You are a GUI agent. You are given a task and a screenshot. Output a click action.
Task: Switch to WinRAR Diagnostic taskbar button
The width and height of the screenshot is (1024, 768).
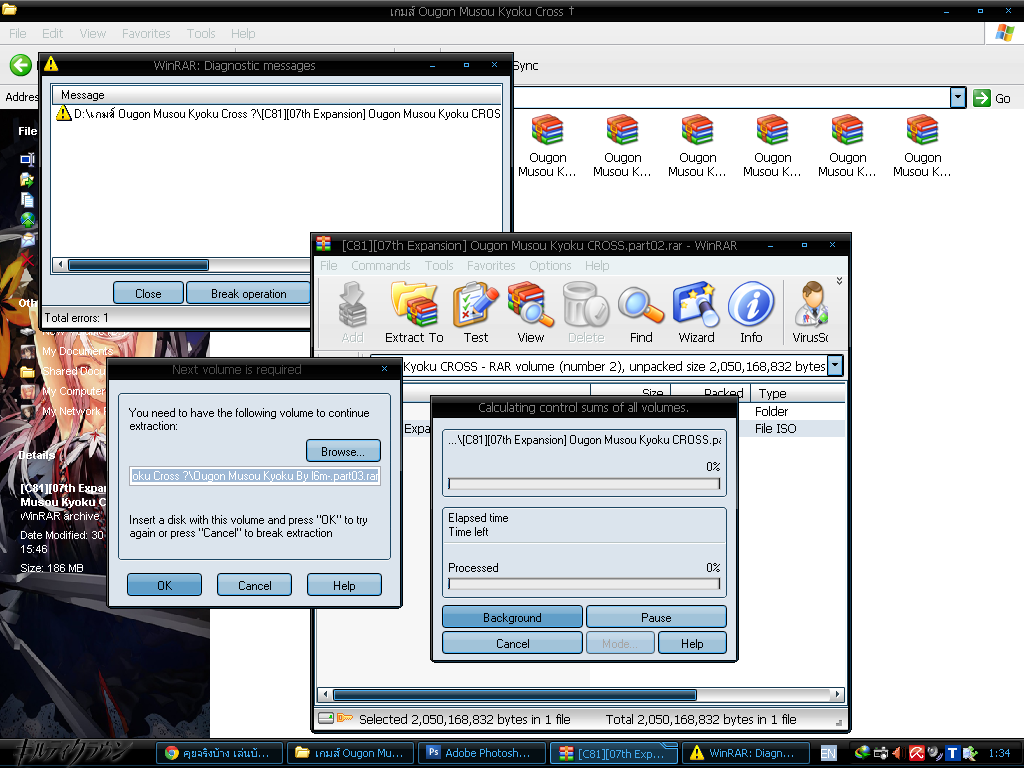pyautogui.click(x=746, y=753)
